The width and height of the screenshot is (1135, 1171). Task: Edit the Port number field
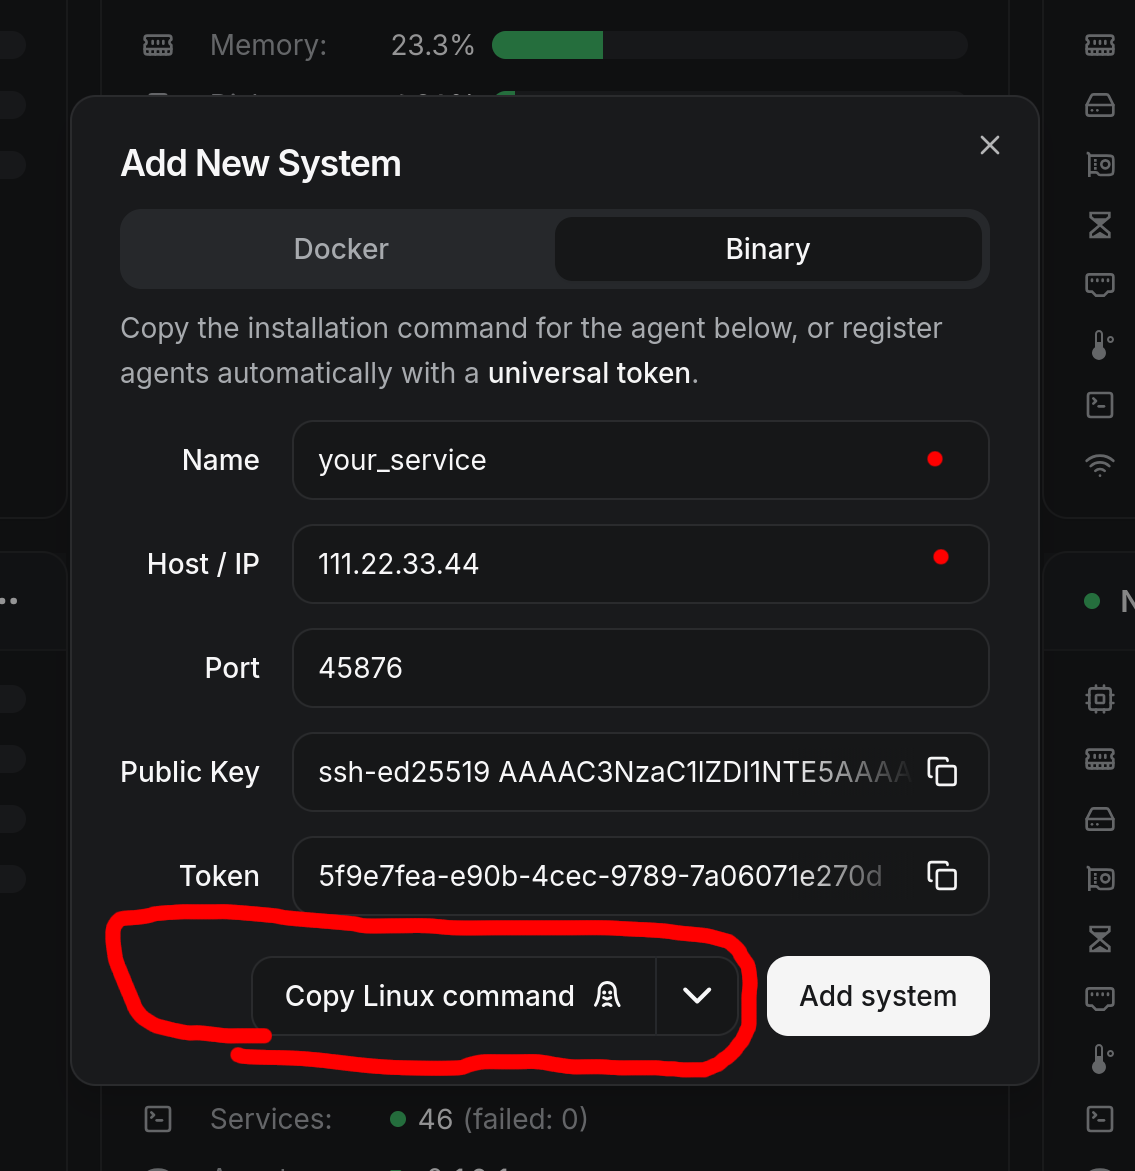(640, 668)
